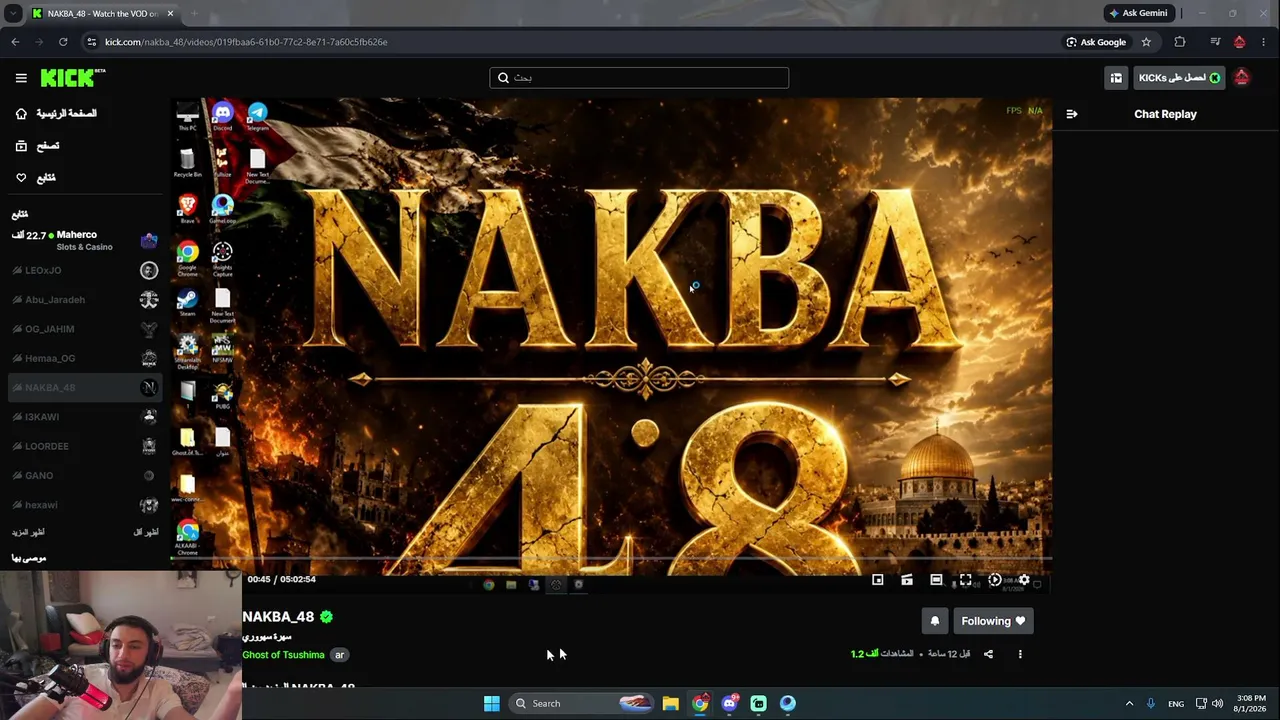Toggle notification bell for NAKBA_48
The height and width of the screenshot is (720, 1280).
click(935, 621)
